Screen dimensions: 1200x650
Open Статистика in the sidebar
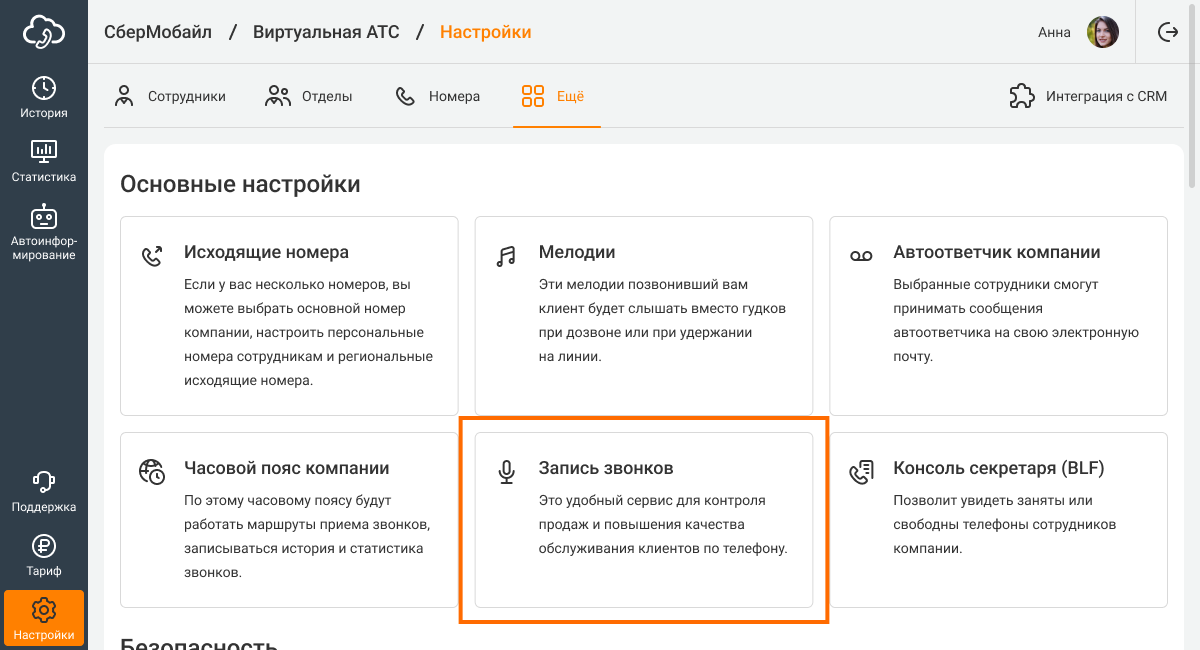click(x=44, y=161)
